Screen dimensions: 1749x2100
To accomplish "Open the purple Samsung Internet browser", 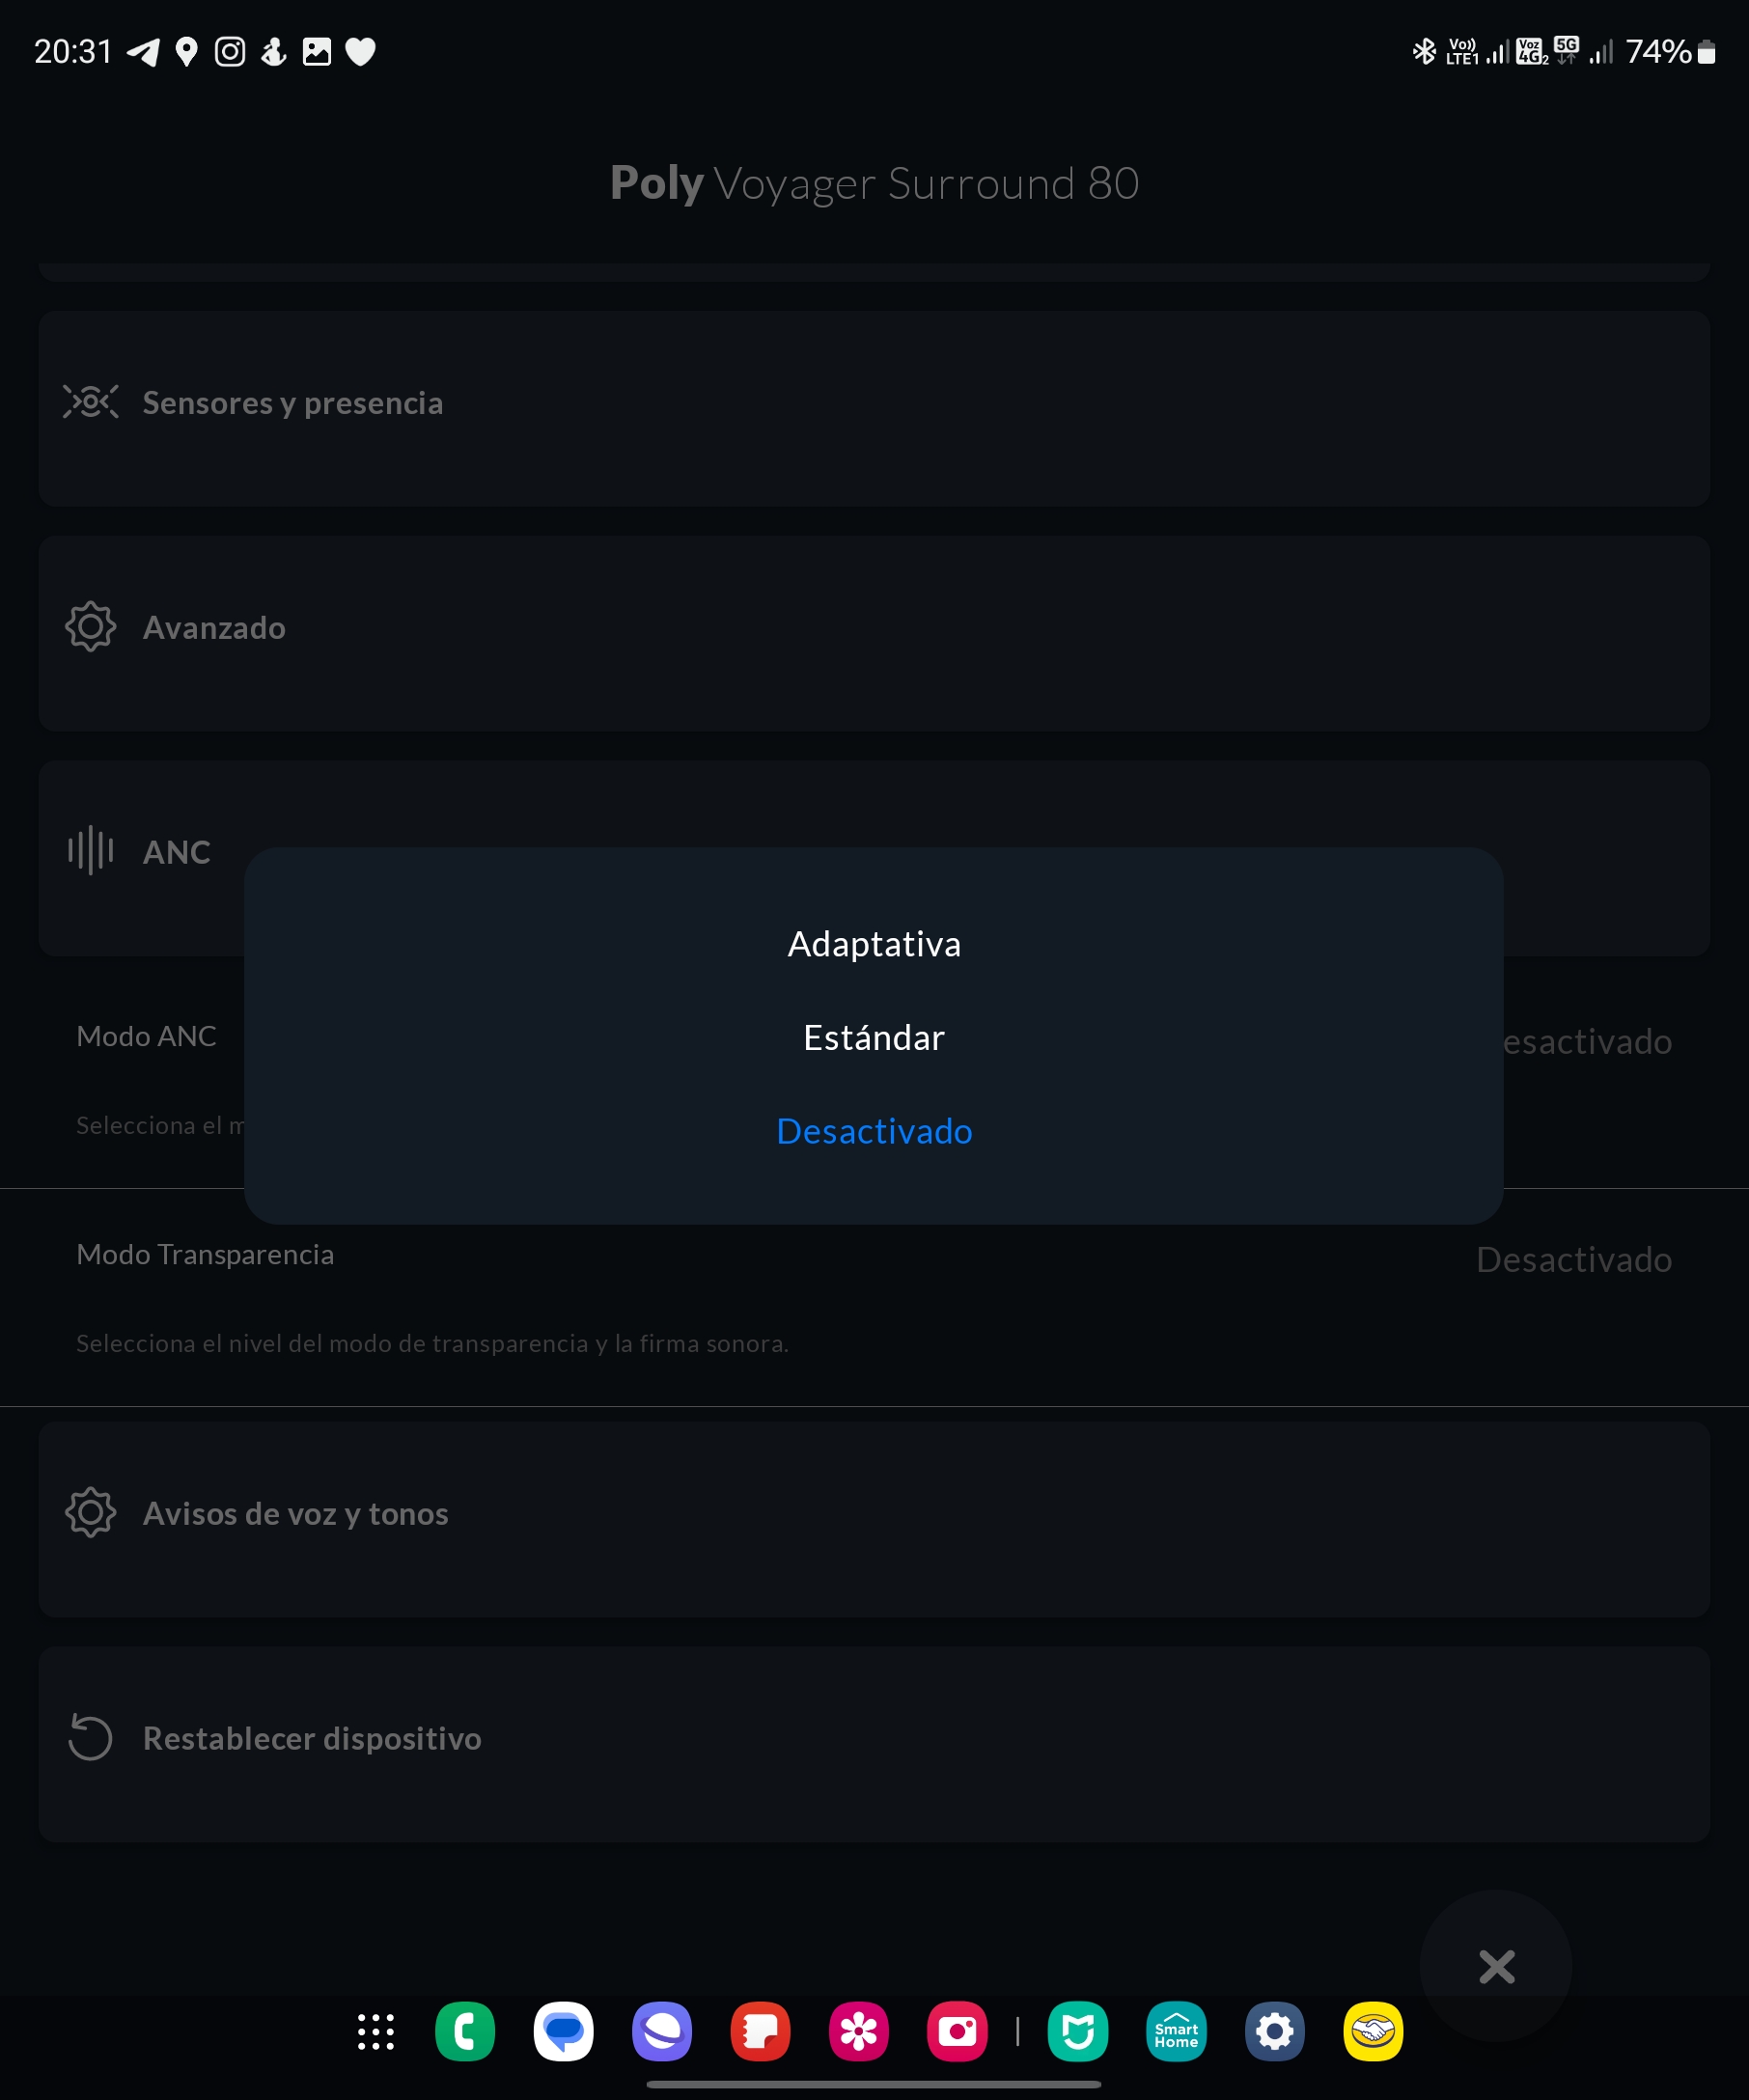I will click(x=662, y=2032).
